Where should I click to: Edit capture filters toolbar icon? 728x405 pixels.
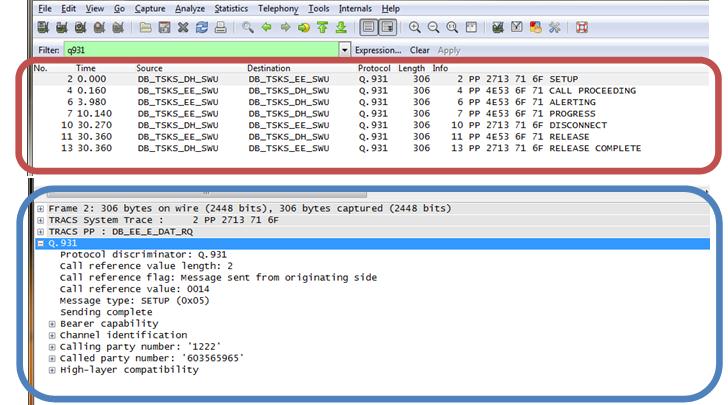[x=498, y=27]
